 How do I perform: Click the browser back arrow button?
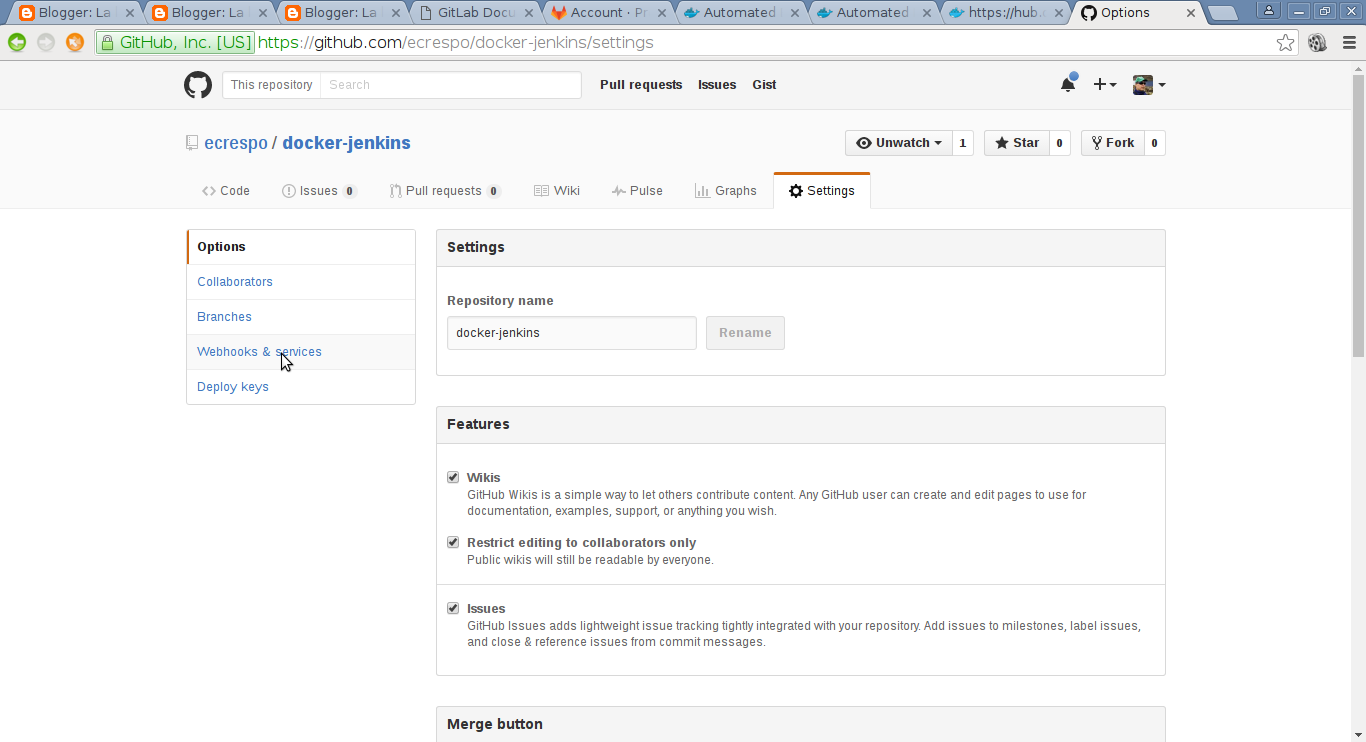pos(17,43)
